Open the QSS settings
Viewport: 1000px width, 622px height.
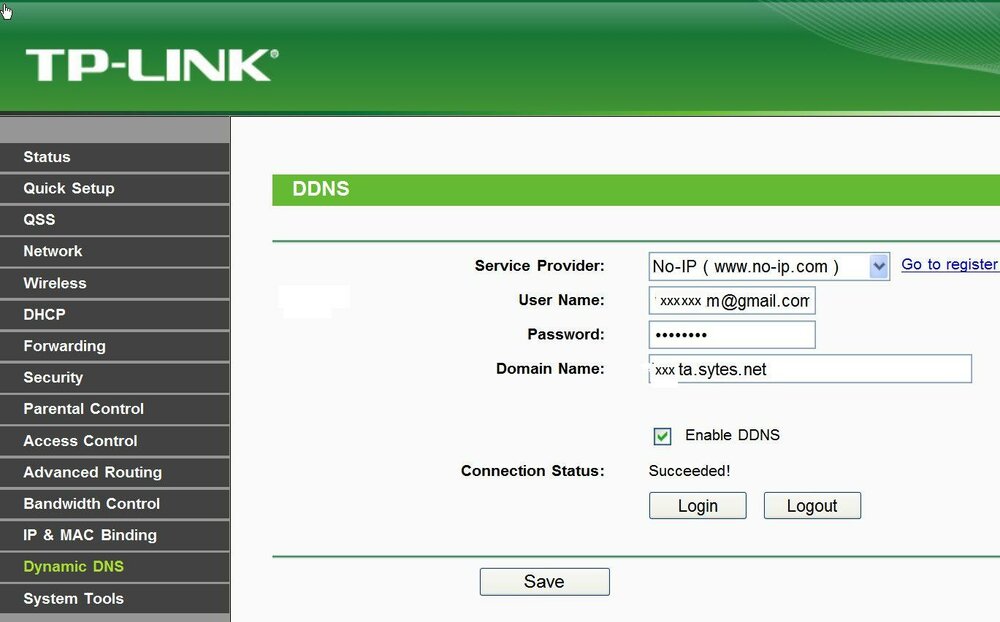(40, 220)
